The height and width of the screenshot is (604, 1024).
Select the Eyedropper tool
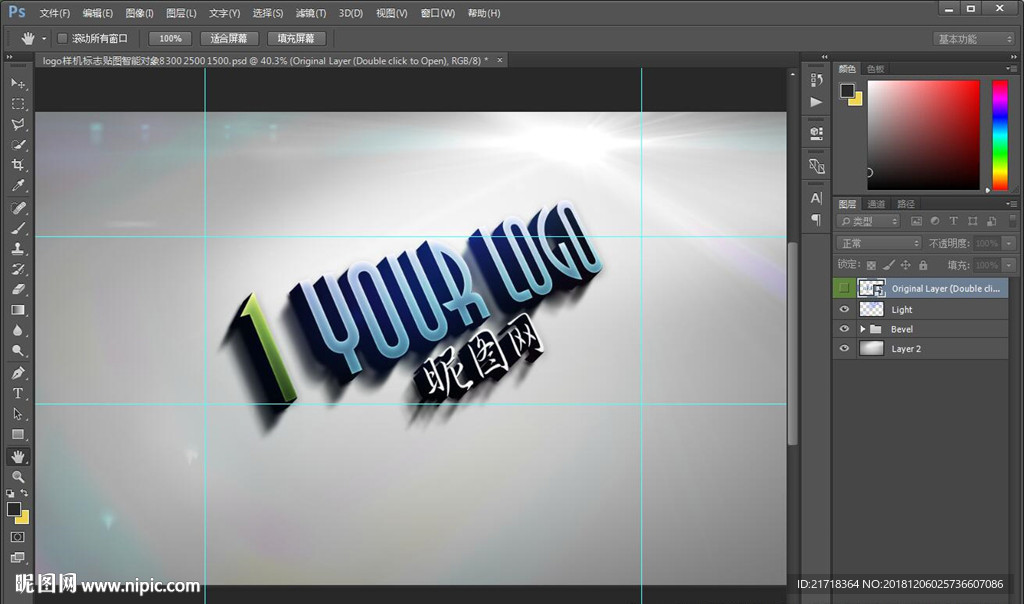coord(18,185)
